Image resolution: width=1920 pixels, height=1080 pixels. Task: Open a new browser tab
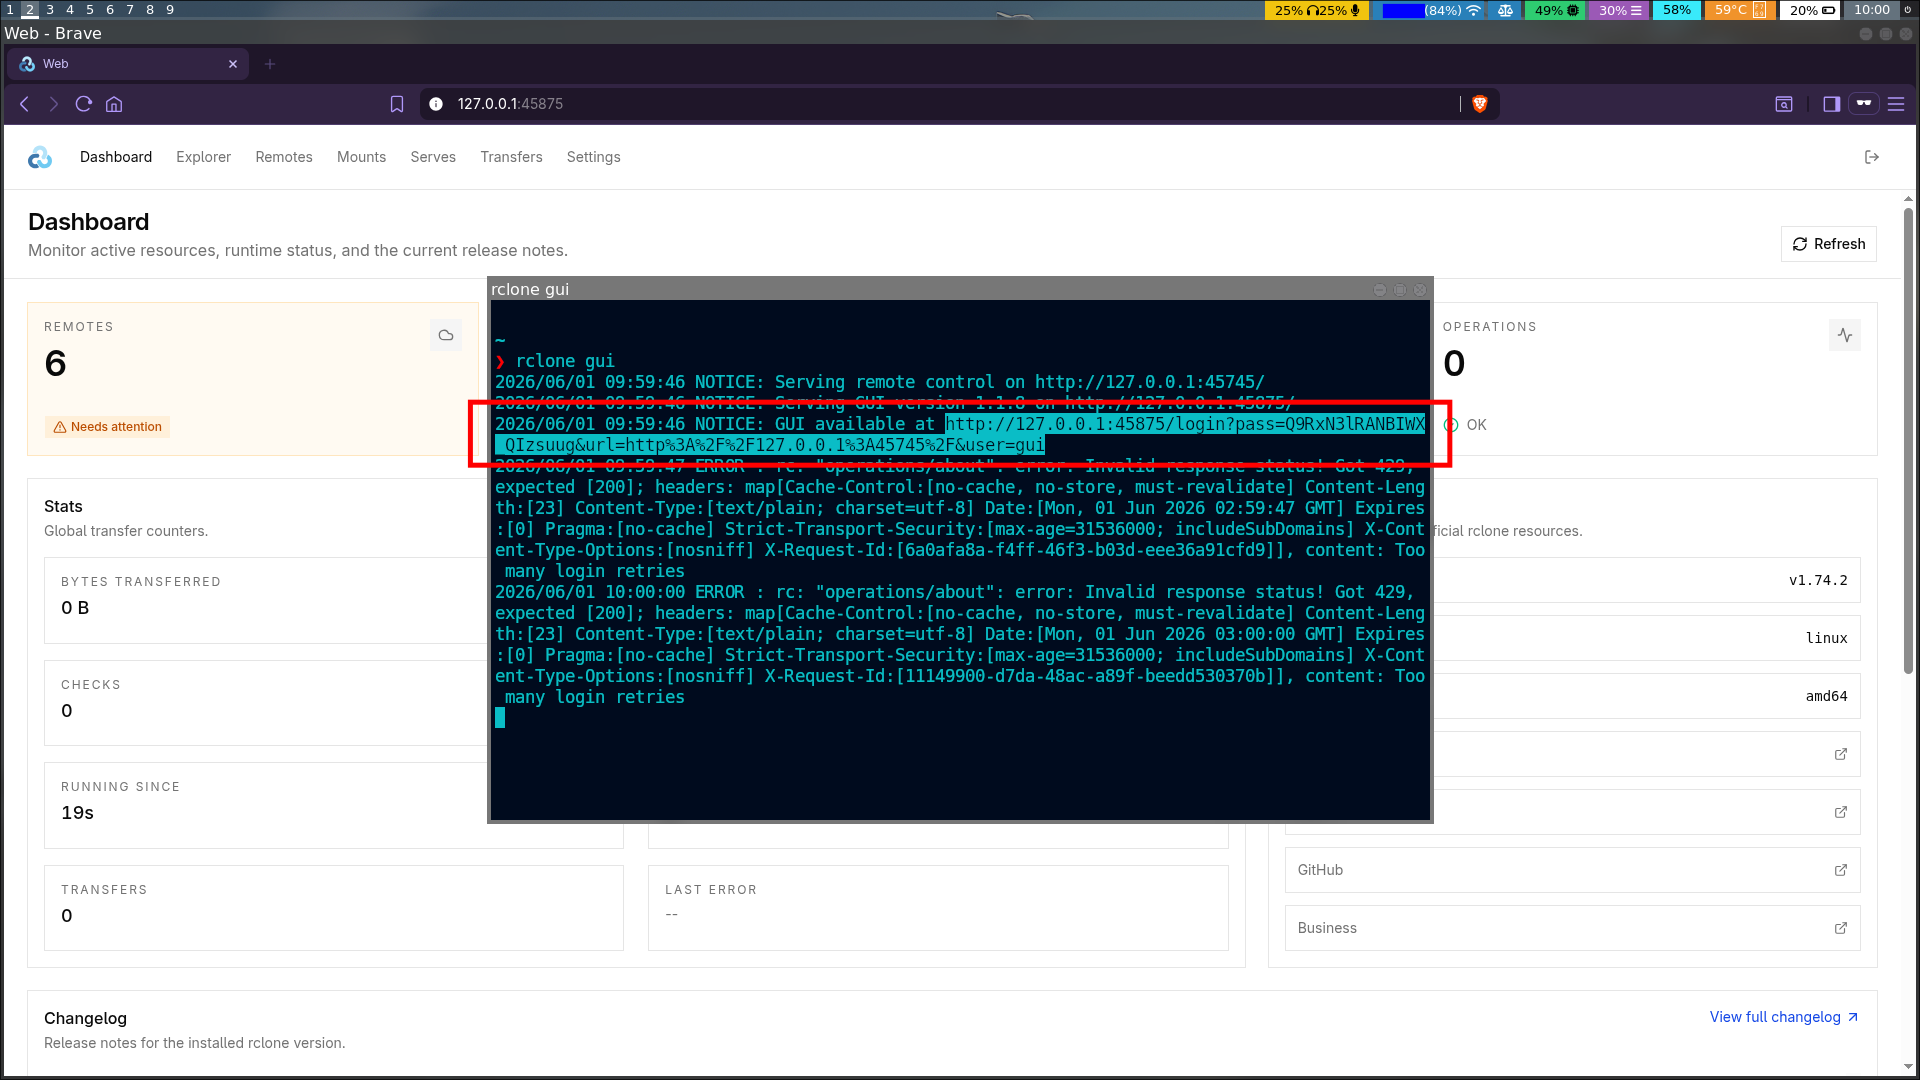point(269,64)
